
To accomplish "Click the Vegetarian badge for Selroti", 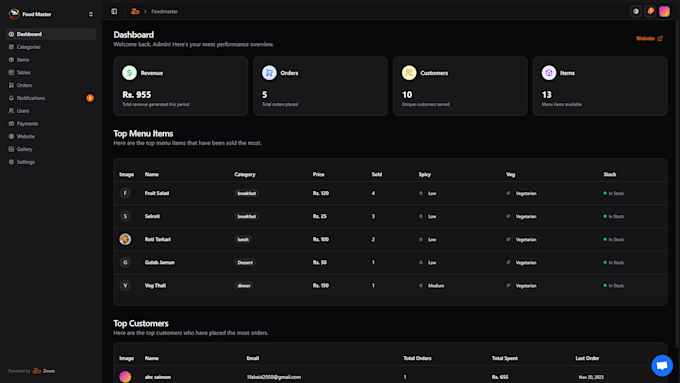I will pos(526,216).
